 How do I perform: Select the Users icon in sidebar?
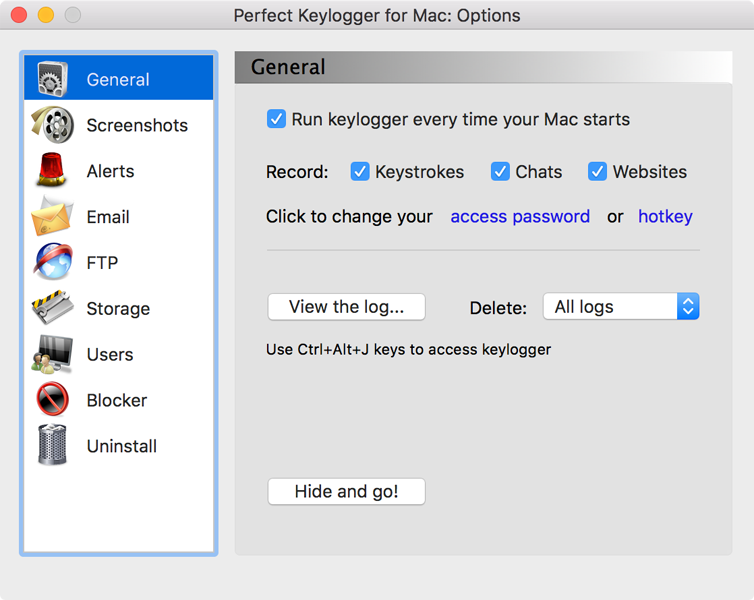point(52,355)
